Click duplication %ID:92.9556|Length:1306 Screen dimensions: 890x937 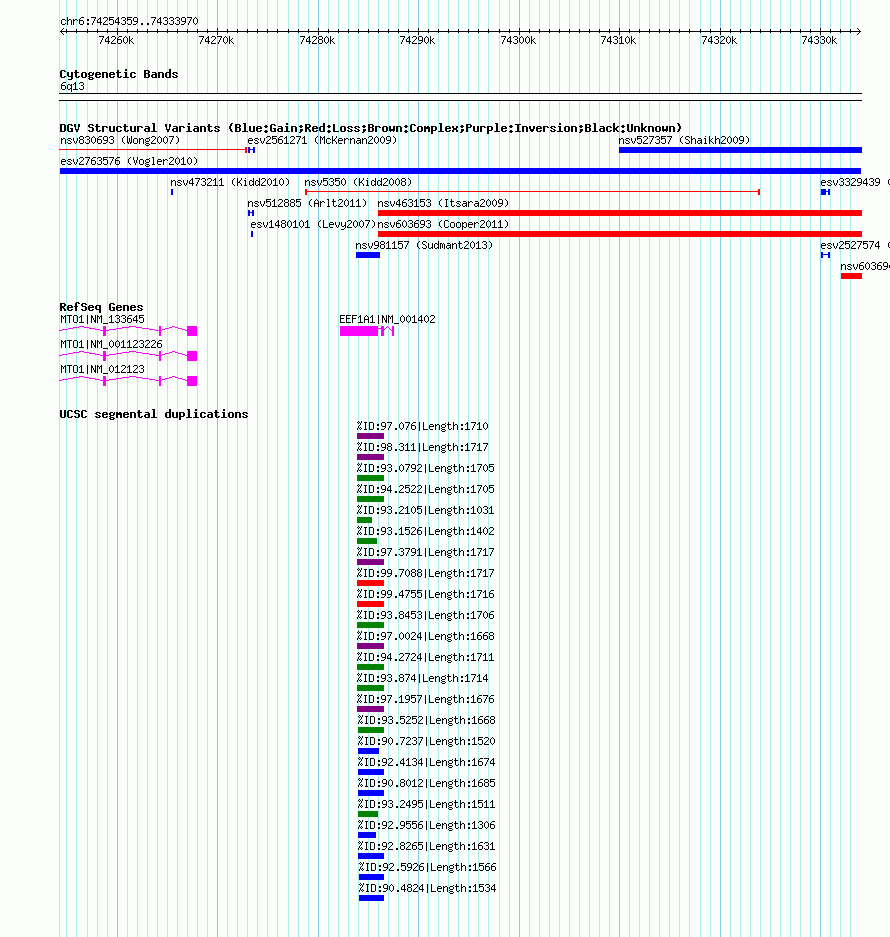427,825
